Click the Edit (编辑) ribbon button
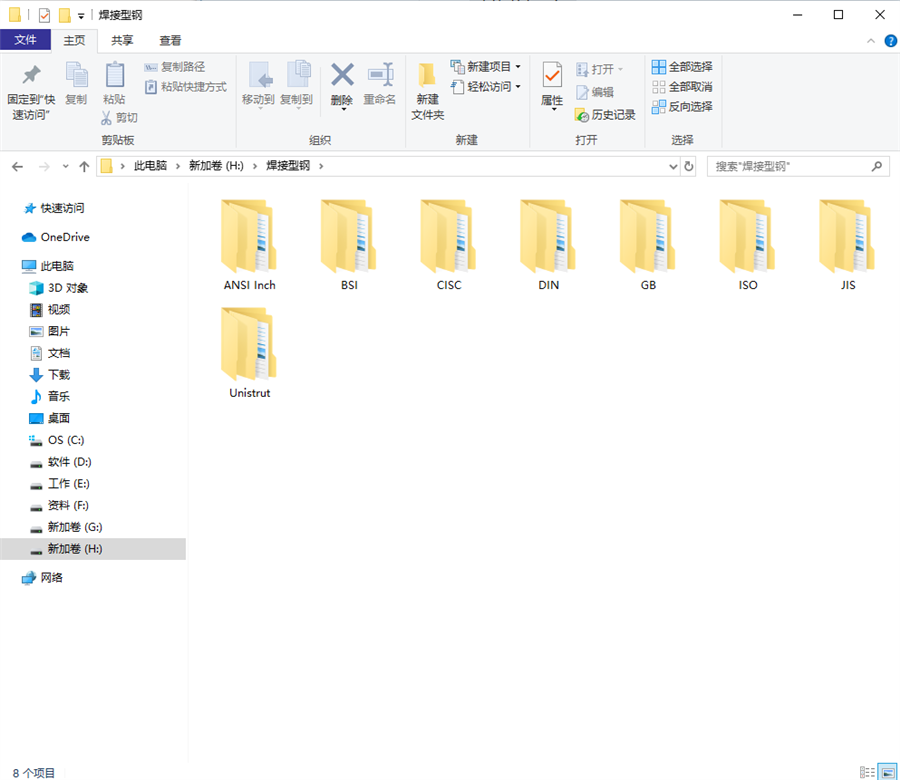Viewport: 900px width, 780px height. coord(595,92)
